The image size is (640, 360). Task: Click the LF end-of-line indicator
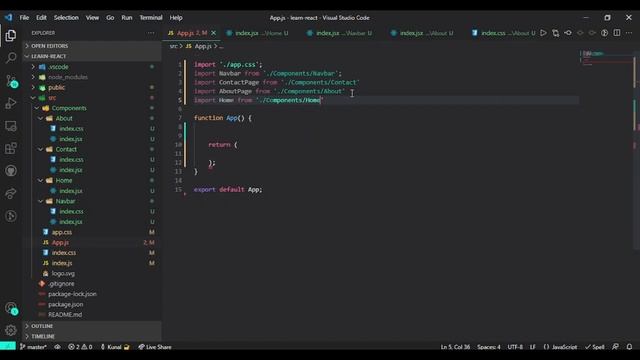click(533, 347)
